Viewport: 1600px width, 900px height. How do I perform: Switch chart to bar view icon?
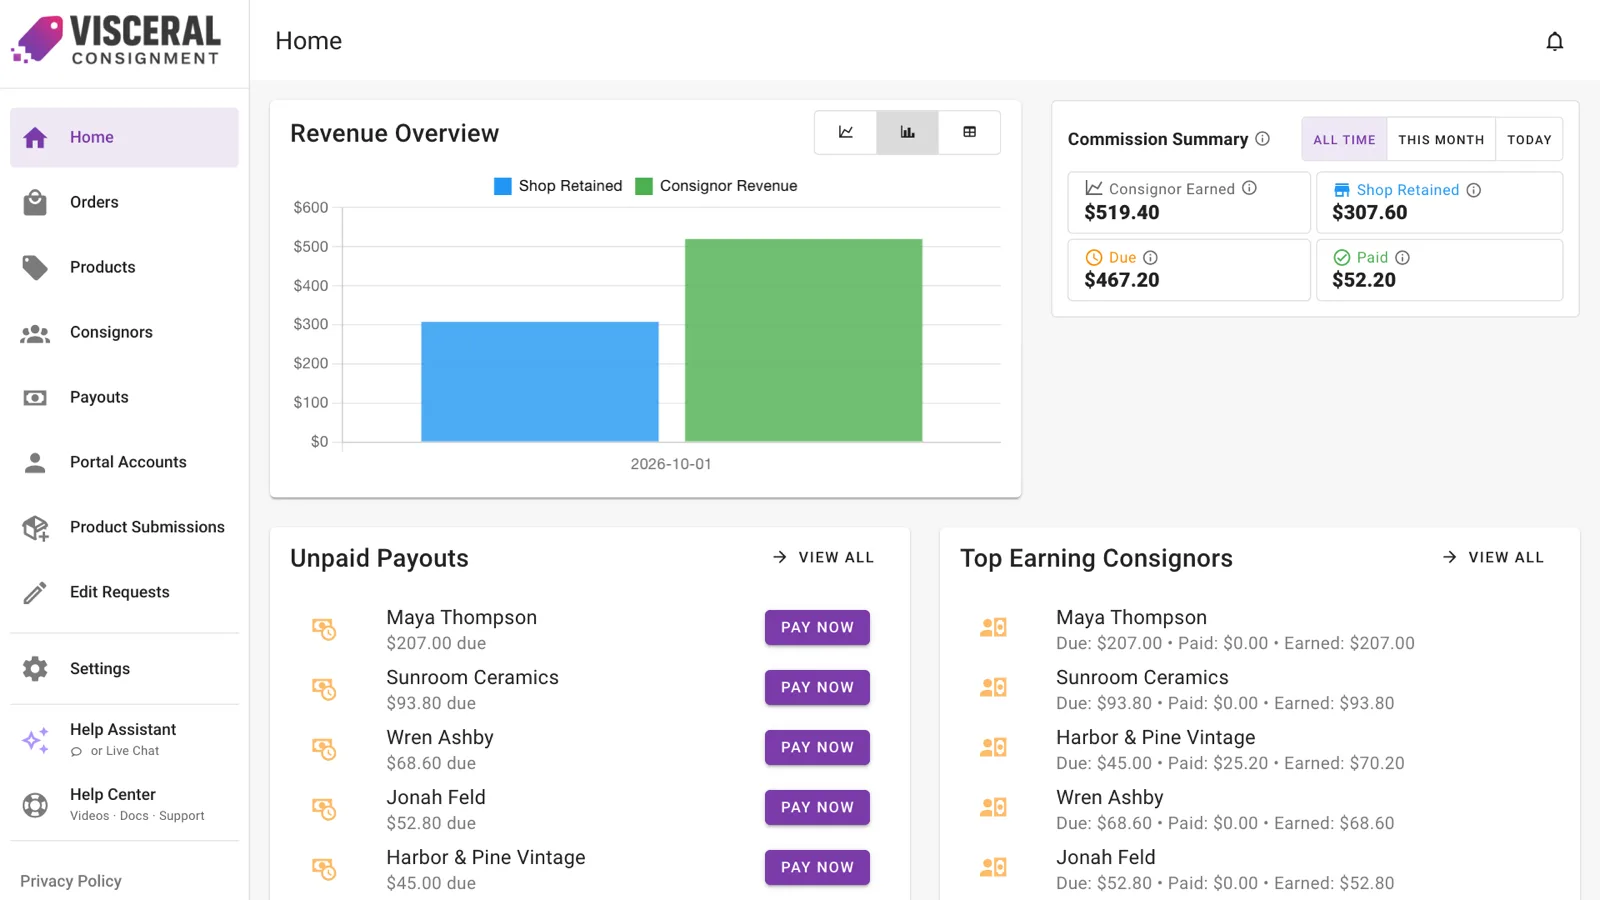tap(907, 132)
